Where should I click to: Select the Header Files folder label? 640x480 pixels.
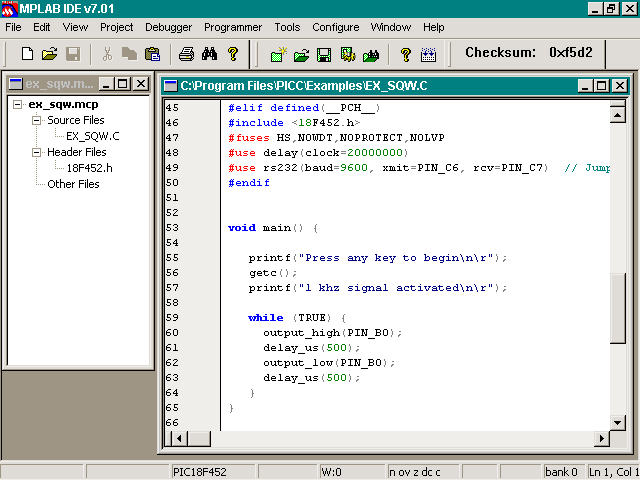(x=77, y=152)
